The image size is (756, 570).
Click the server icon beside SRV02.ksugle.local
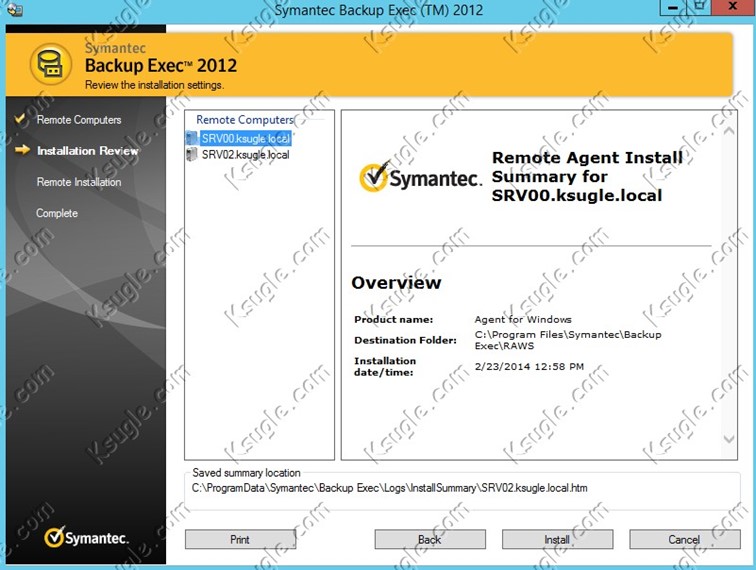click(191, 154)
